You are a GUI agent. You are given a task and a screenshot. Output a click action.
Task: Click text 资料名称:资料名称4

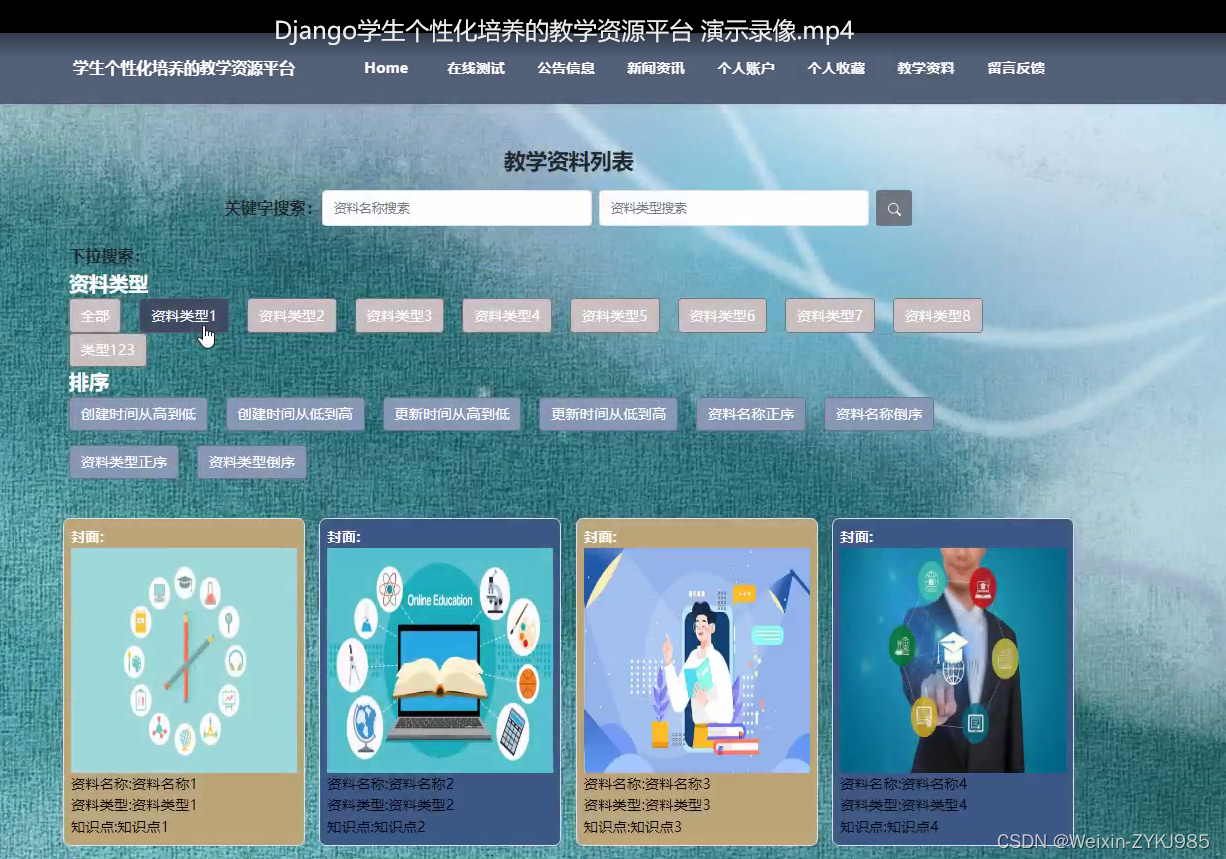[904, 784]
